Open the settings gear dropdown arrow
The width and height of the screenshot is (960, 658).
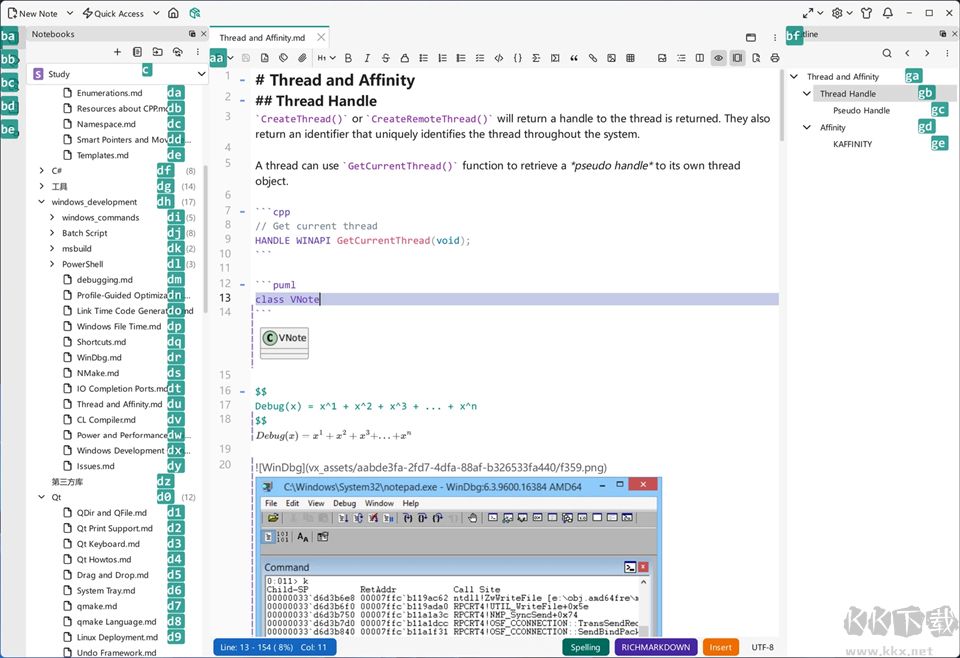(850, 13)
